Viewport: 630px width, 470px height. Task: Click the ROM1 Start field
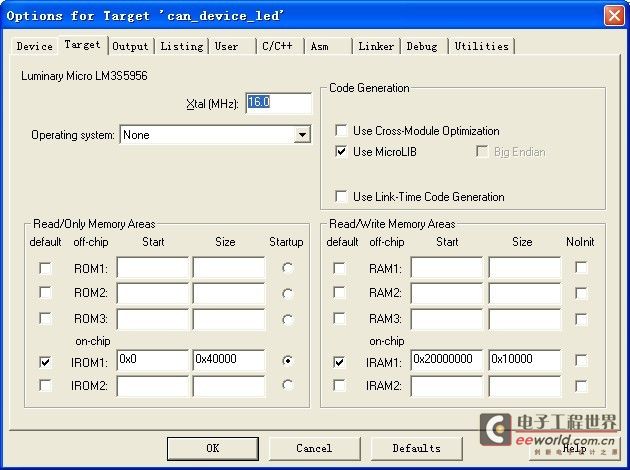click(152, 267)
